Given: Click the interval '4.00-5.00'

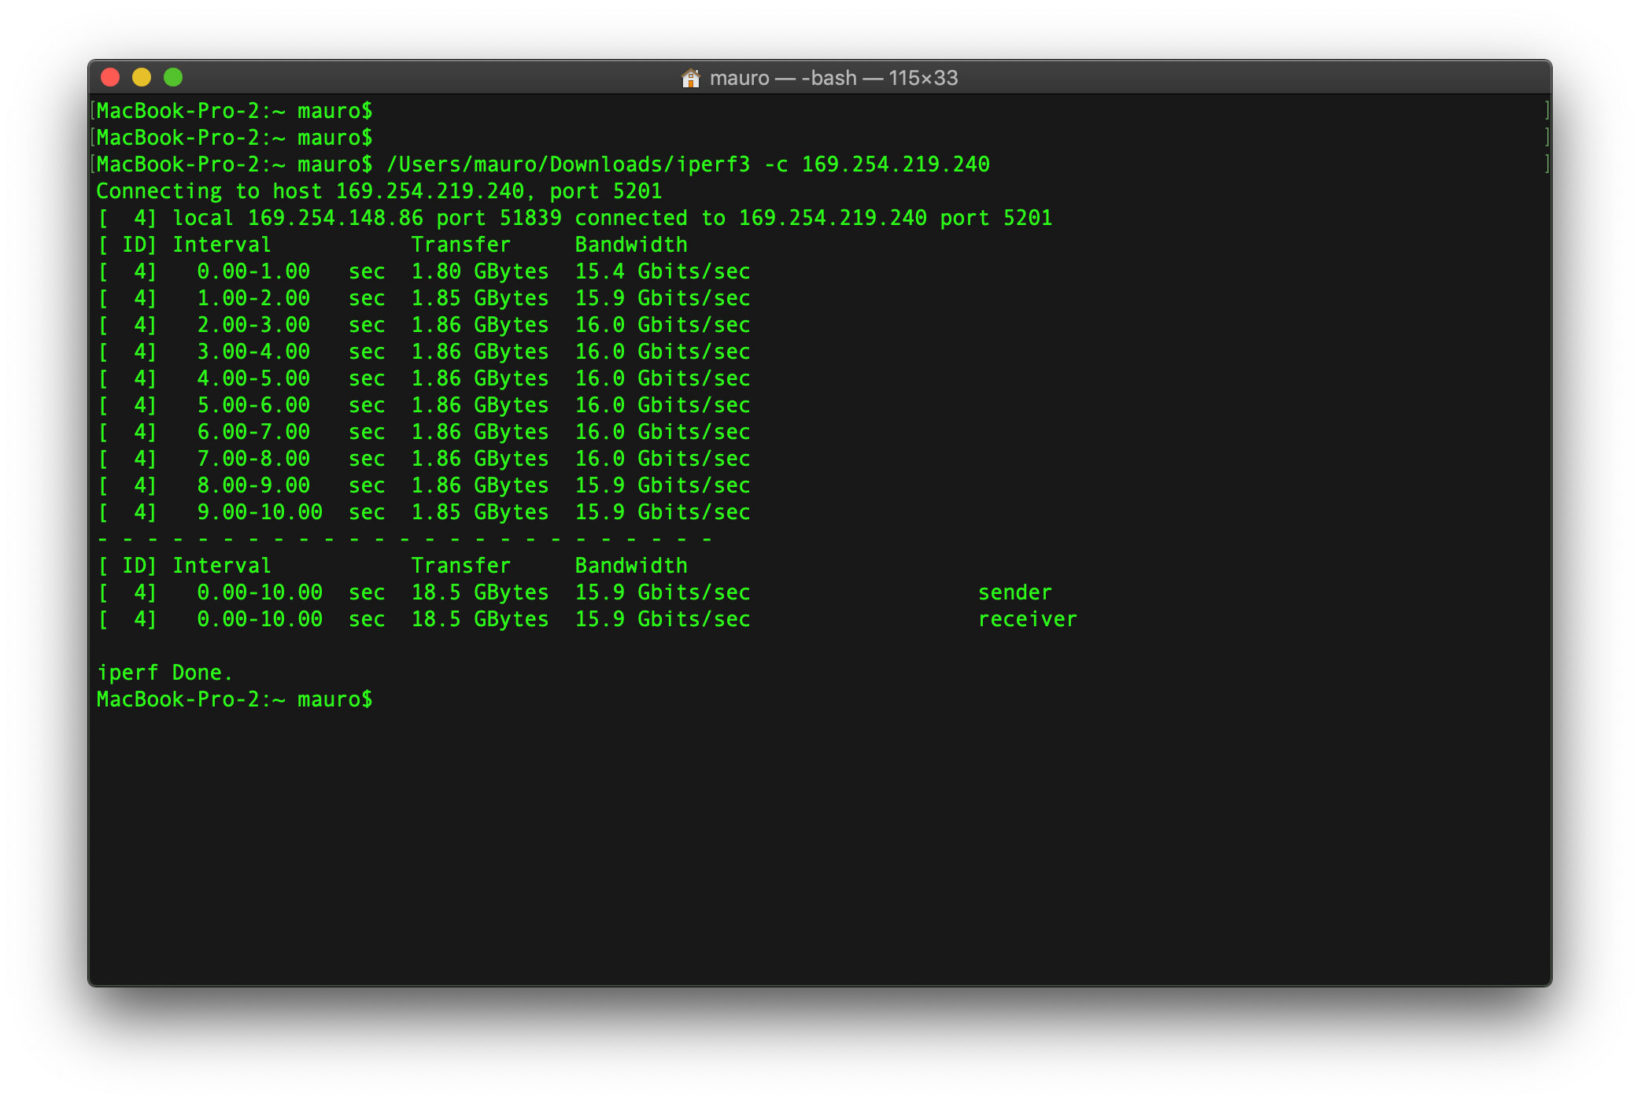Looking at the screenshot, I should [x=253, y=378].
